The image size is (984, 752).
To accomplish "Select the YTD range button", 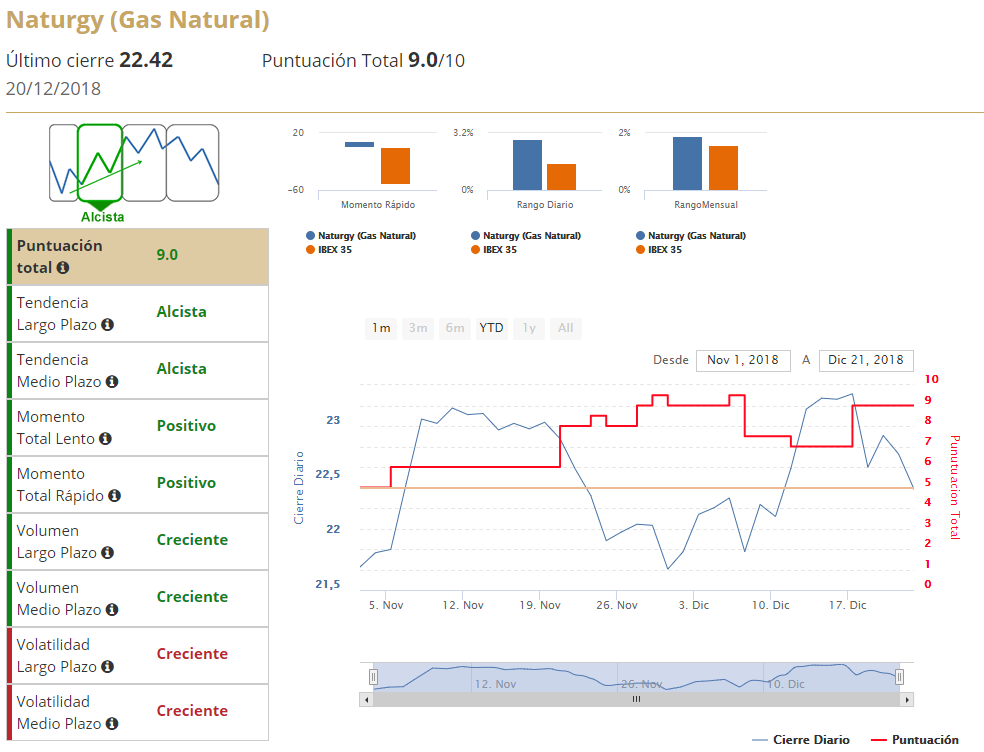I will (x=491, y=328).
